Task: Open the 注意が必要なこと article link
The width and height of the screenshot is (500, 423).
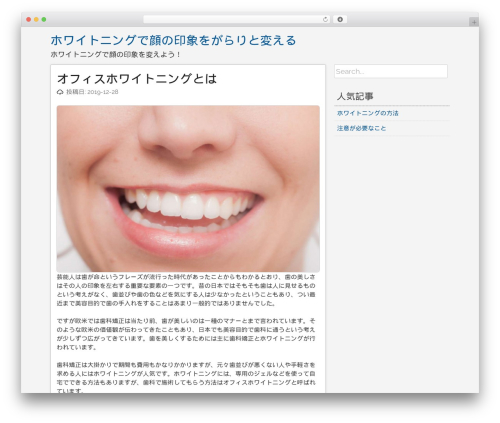Action: [x=361, y=128]
